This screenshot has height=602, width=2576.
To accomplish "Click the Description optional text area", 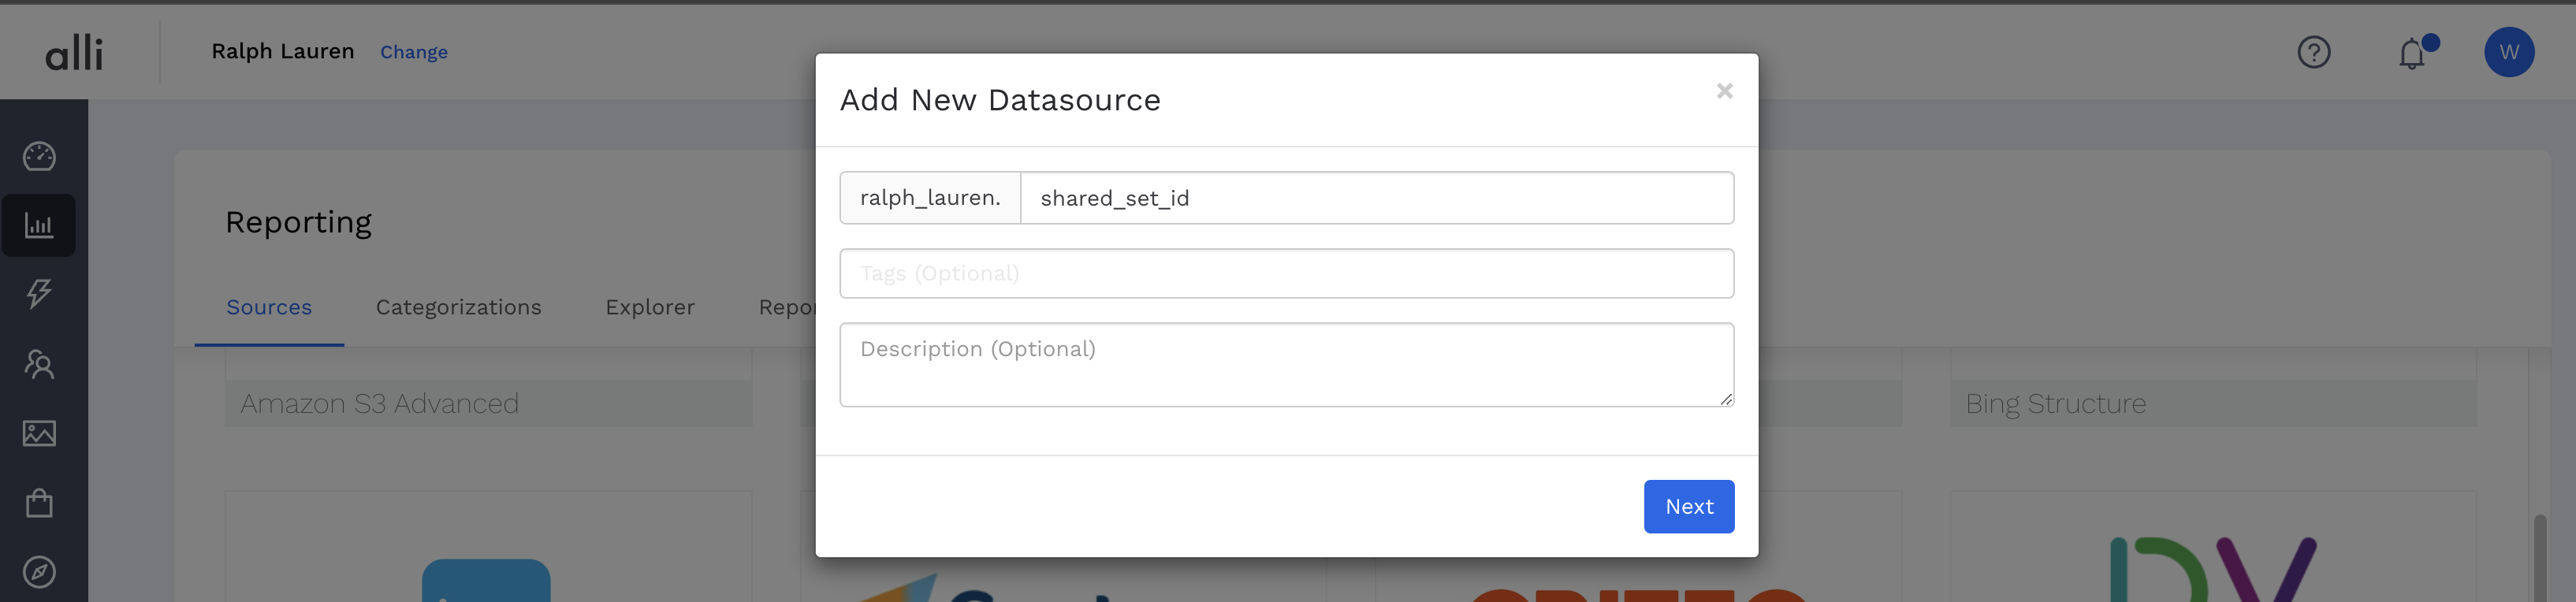I will pyautogui.click(x=1286, y=364).
